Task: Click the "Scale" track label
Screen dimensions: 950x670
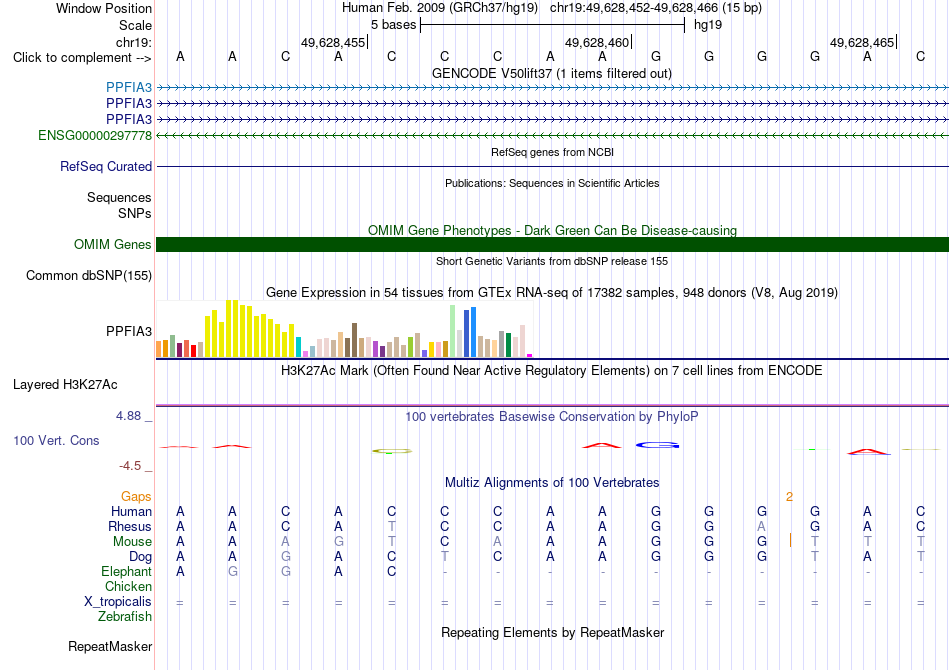Action: [x=135, y=25]
